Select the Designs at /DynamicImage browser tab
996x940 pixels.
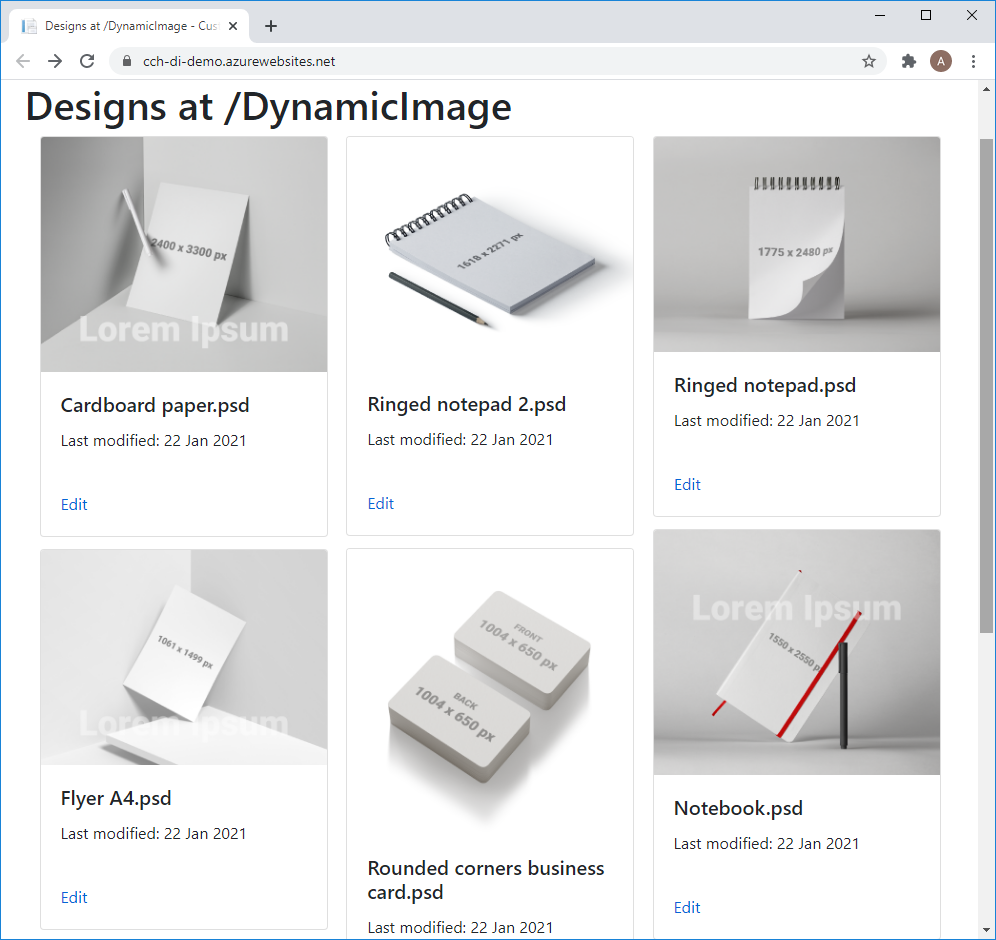[x=129, y=26]
